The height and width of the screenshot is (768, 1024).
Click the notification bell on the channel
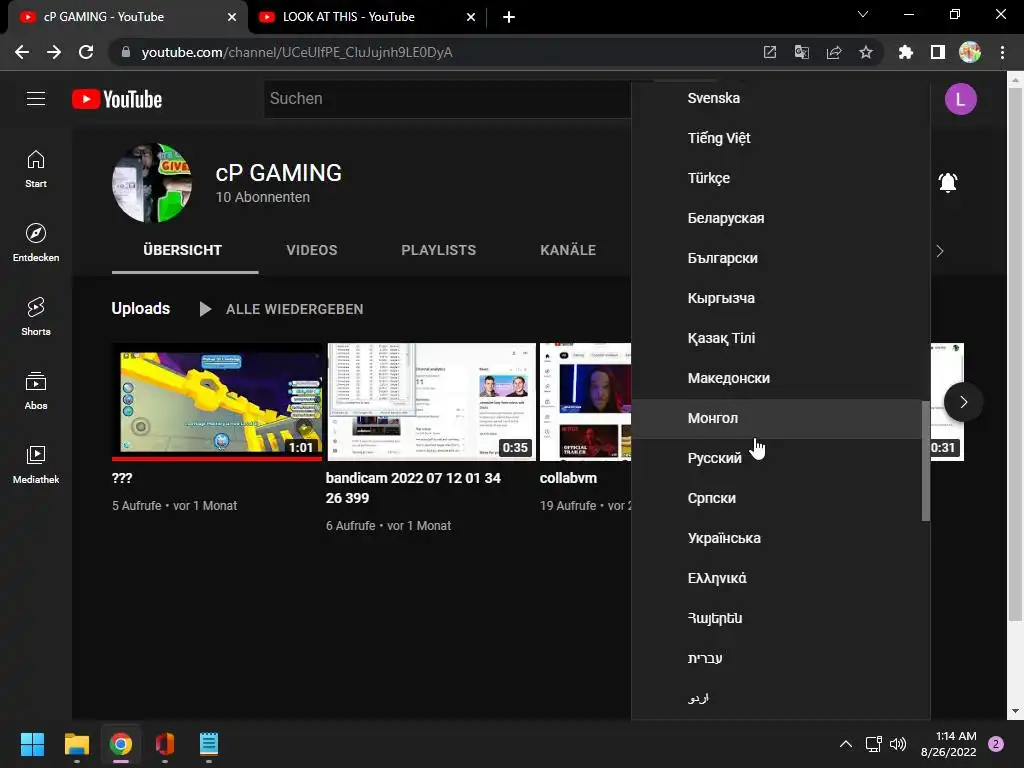948,182
